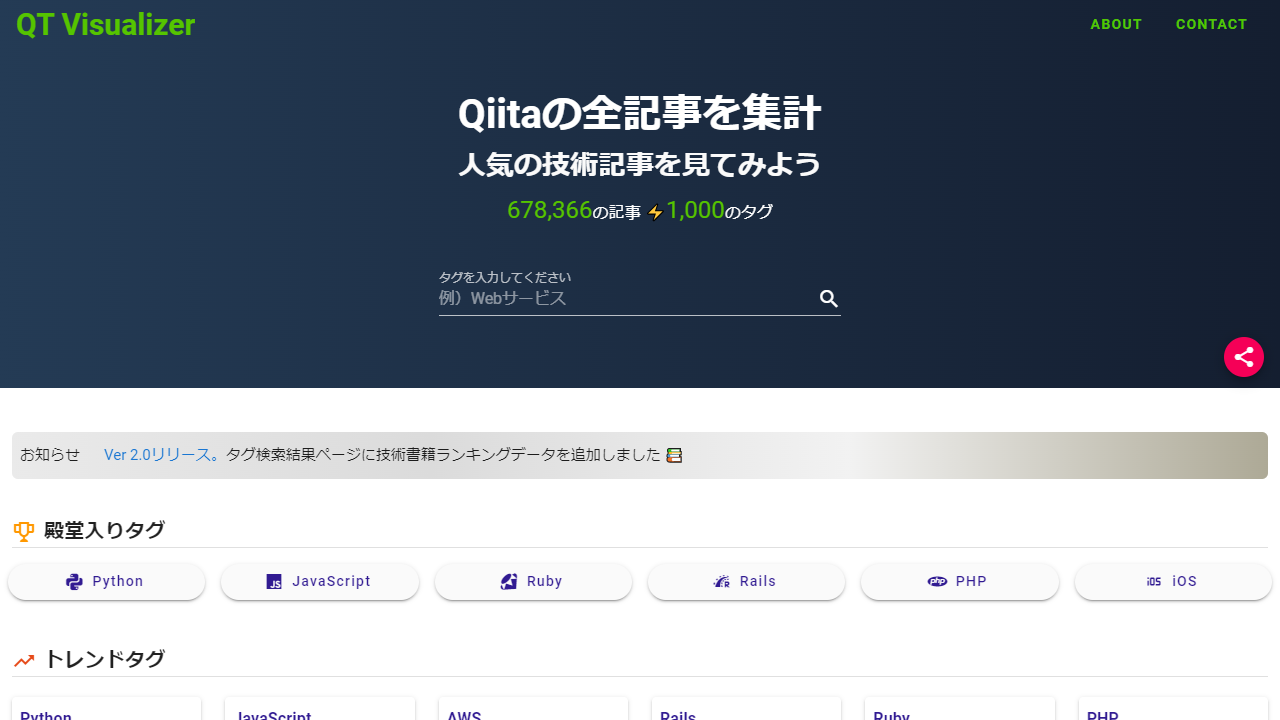Screen dimensions: 1280x720
Task: Focus the tag search input field
Action: [626, 298]
